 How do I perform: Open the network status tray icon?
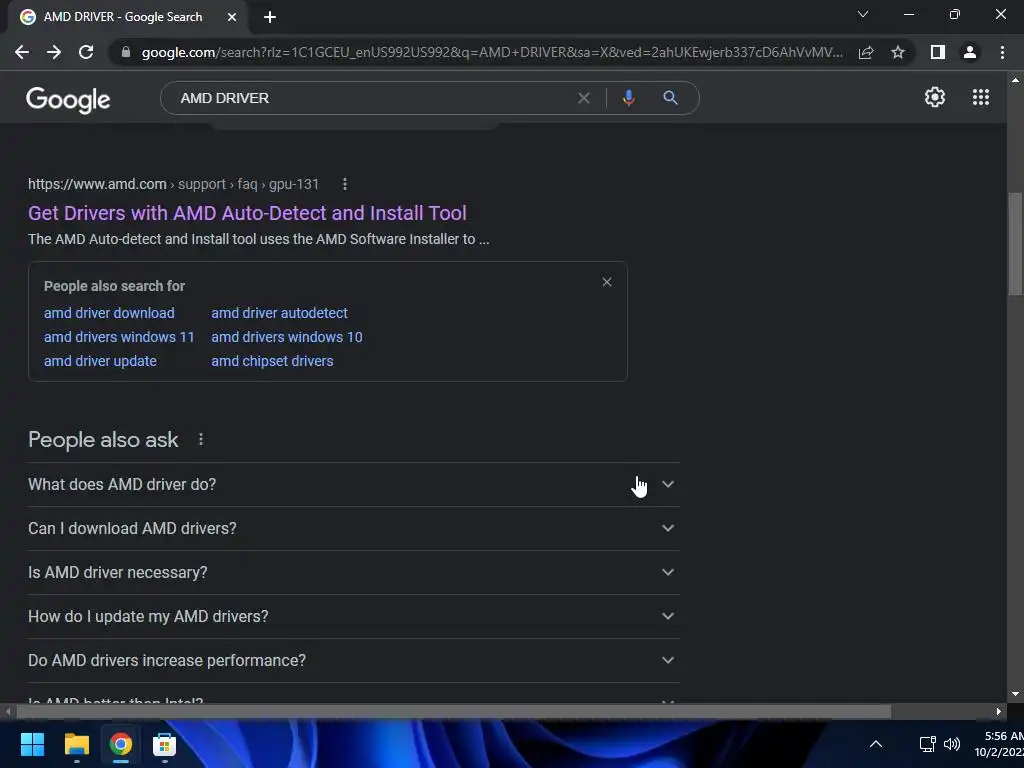point(927,744)
